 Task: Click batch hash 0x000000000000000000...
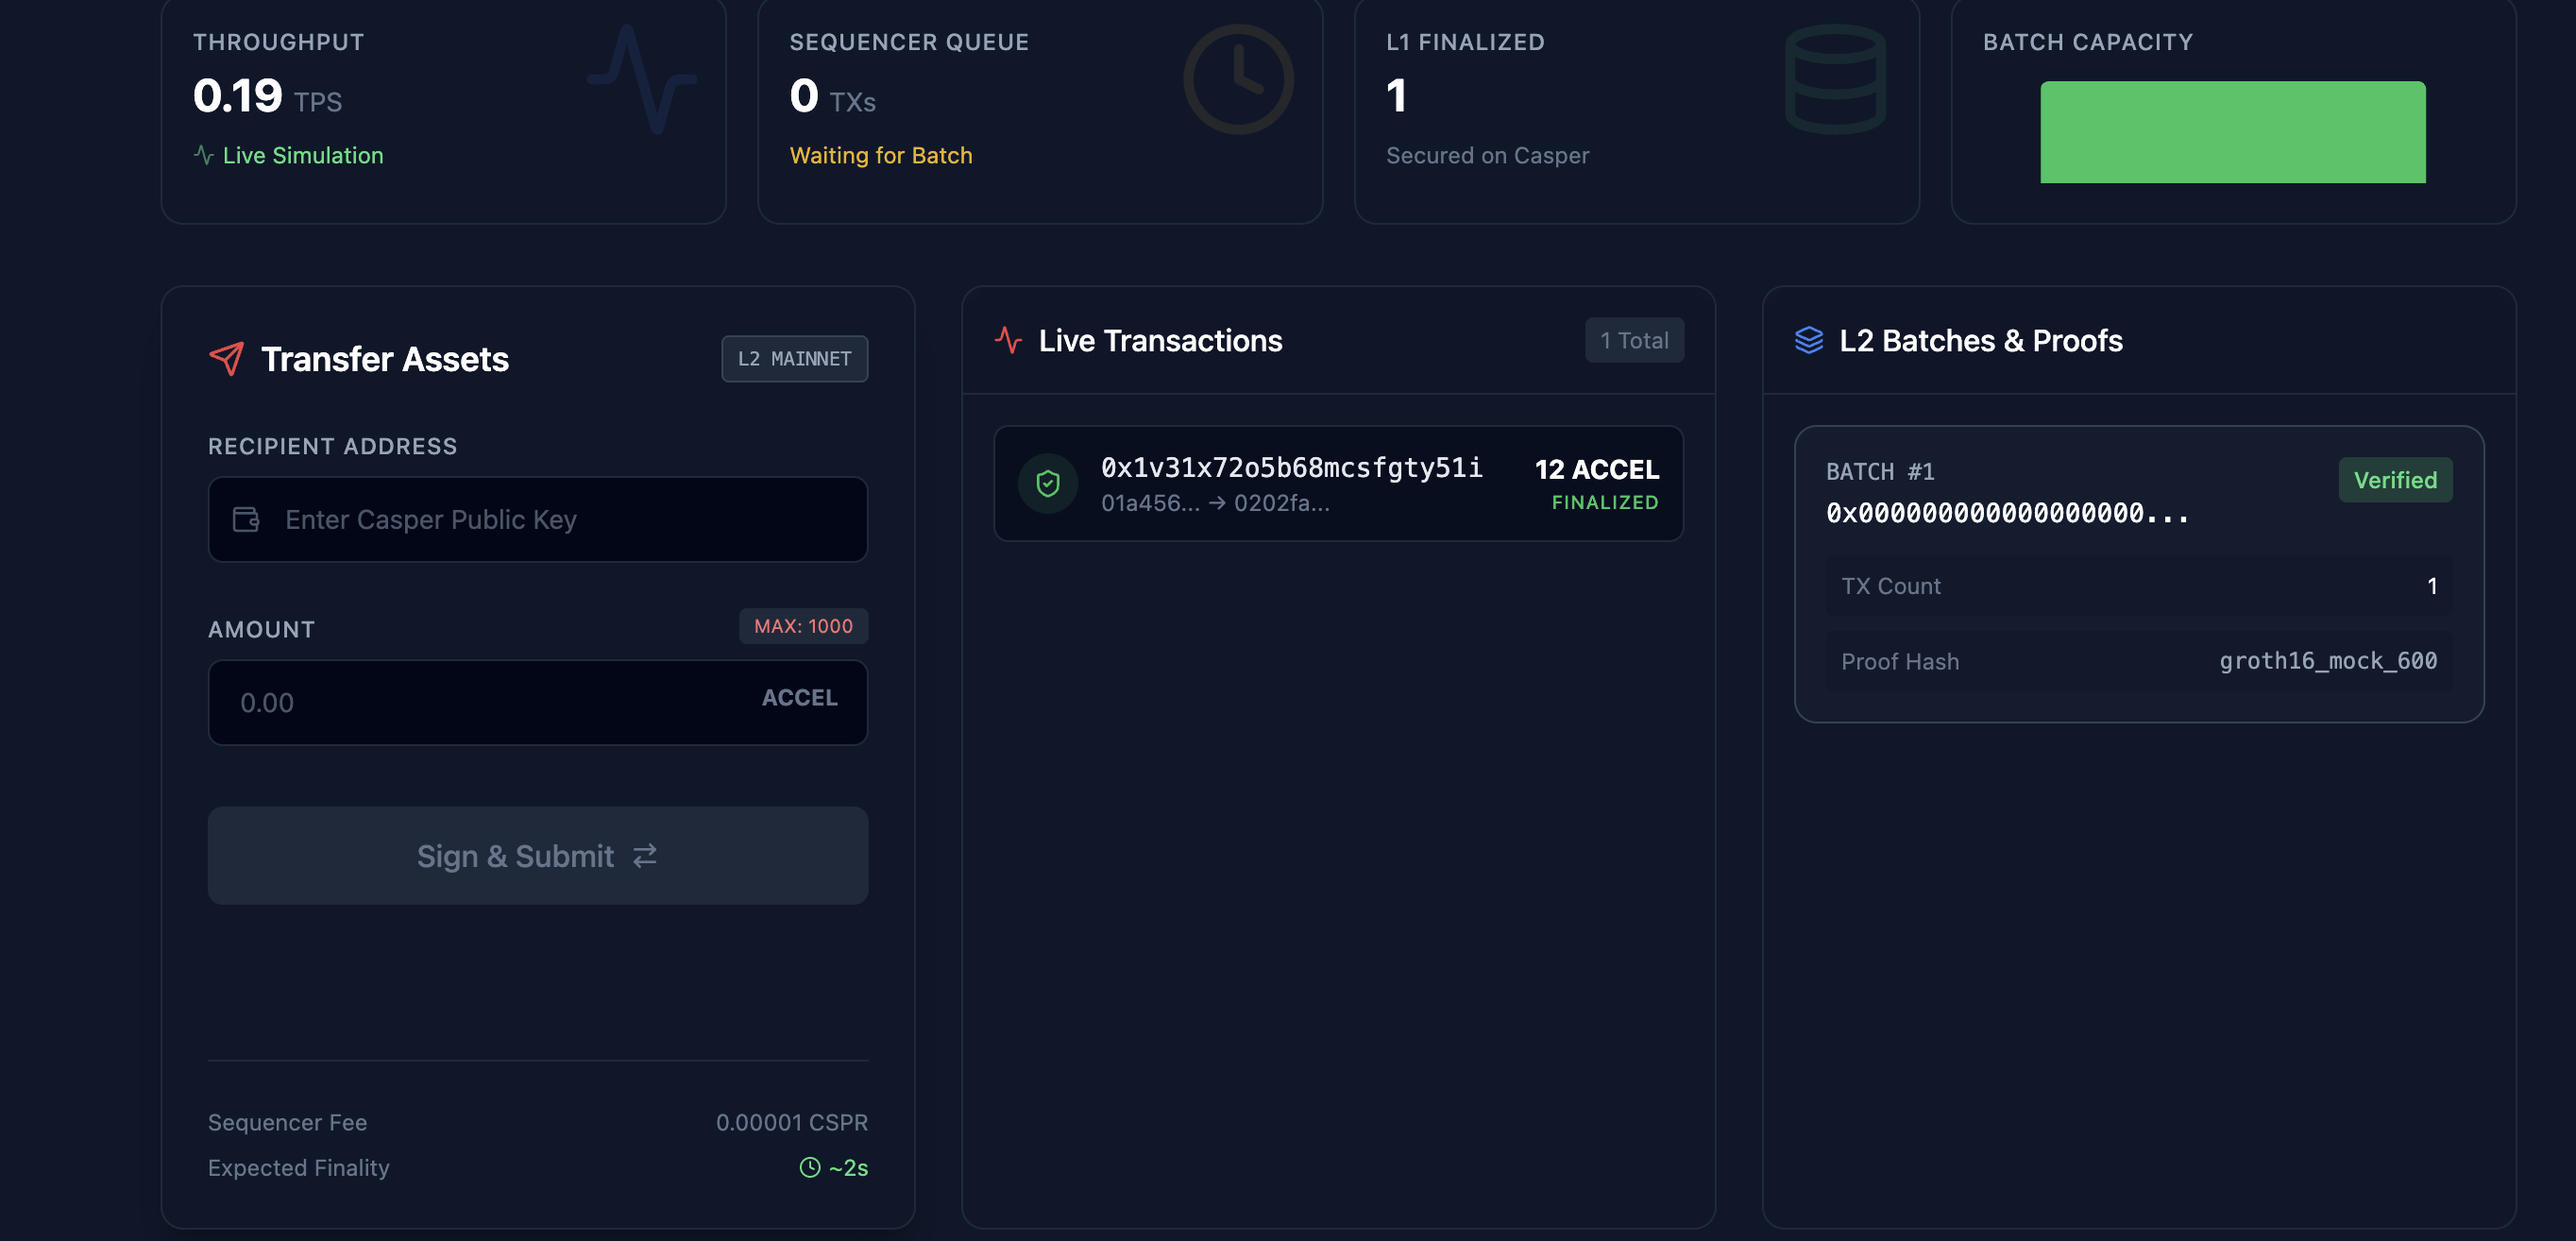(2007, 513)
